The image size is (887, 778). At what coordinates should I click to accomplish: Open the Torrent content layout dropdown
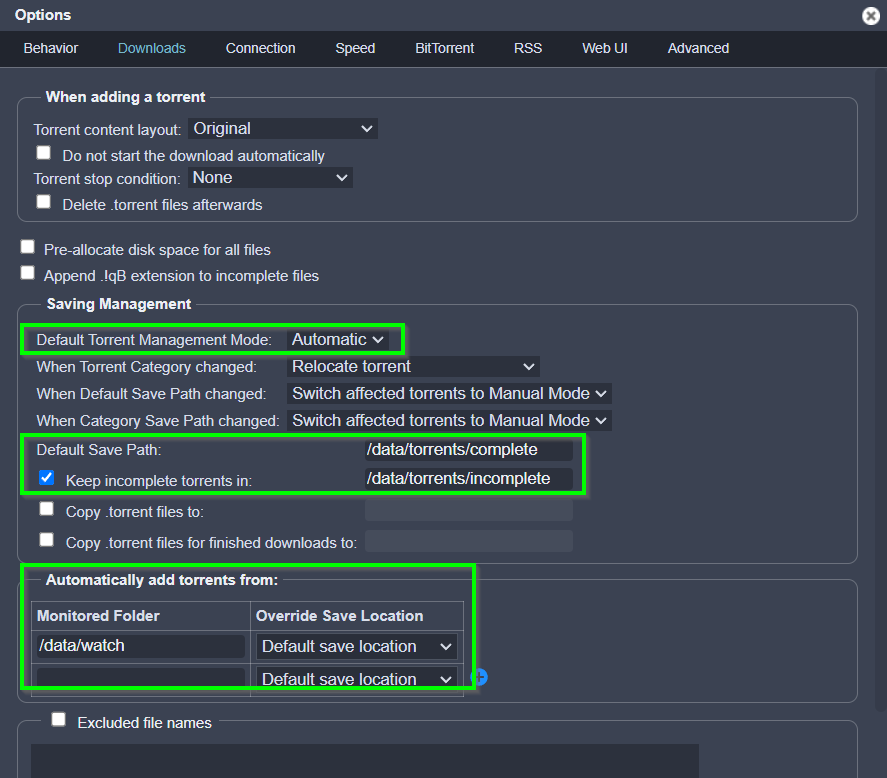(x=283, y=129)
